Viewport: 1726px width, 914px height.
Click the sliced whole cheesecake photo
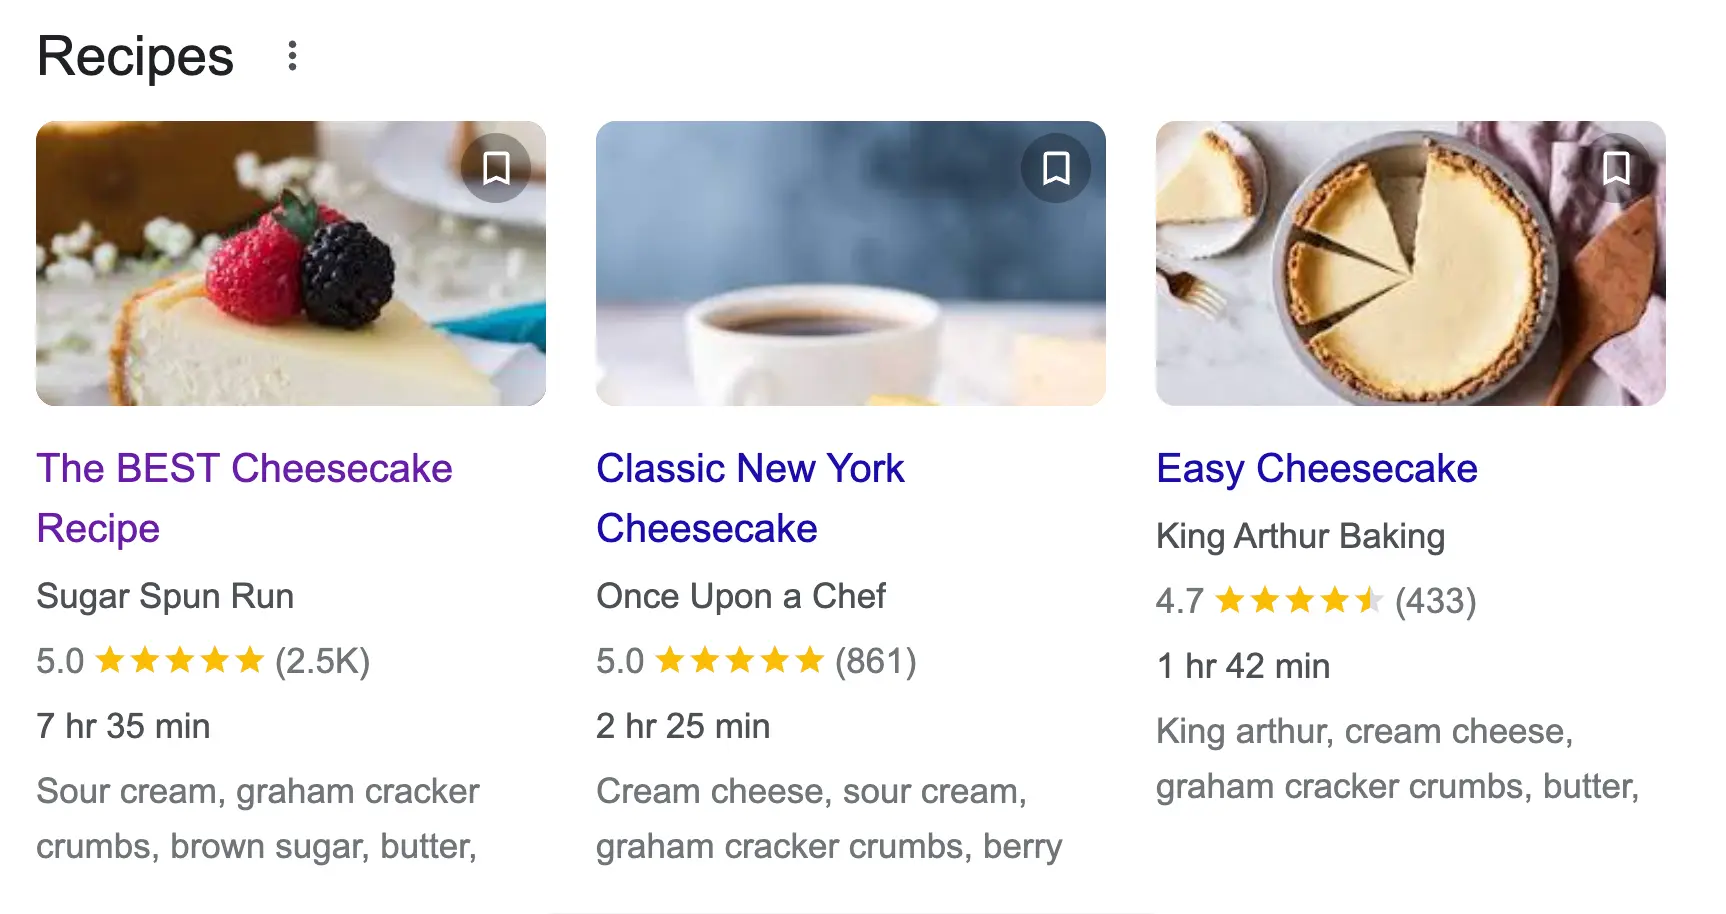(x=1410, y=264)
